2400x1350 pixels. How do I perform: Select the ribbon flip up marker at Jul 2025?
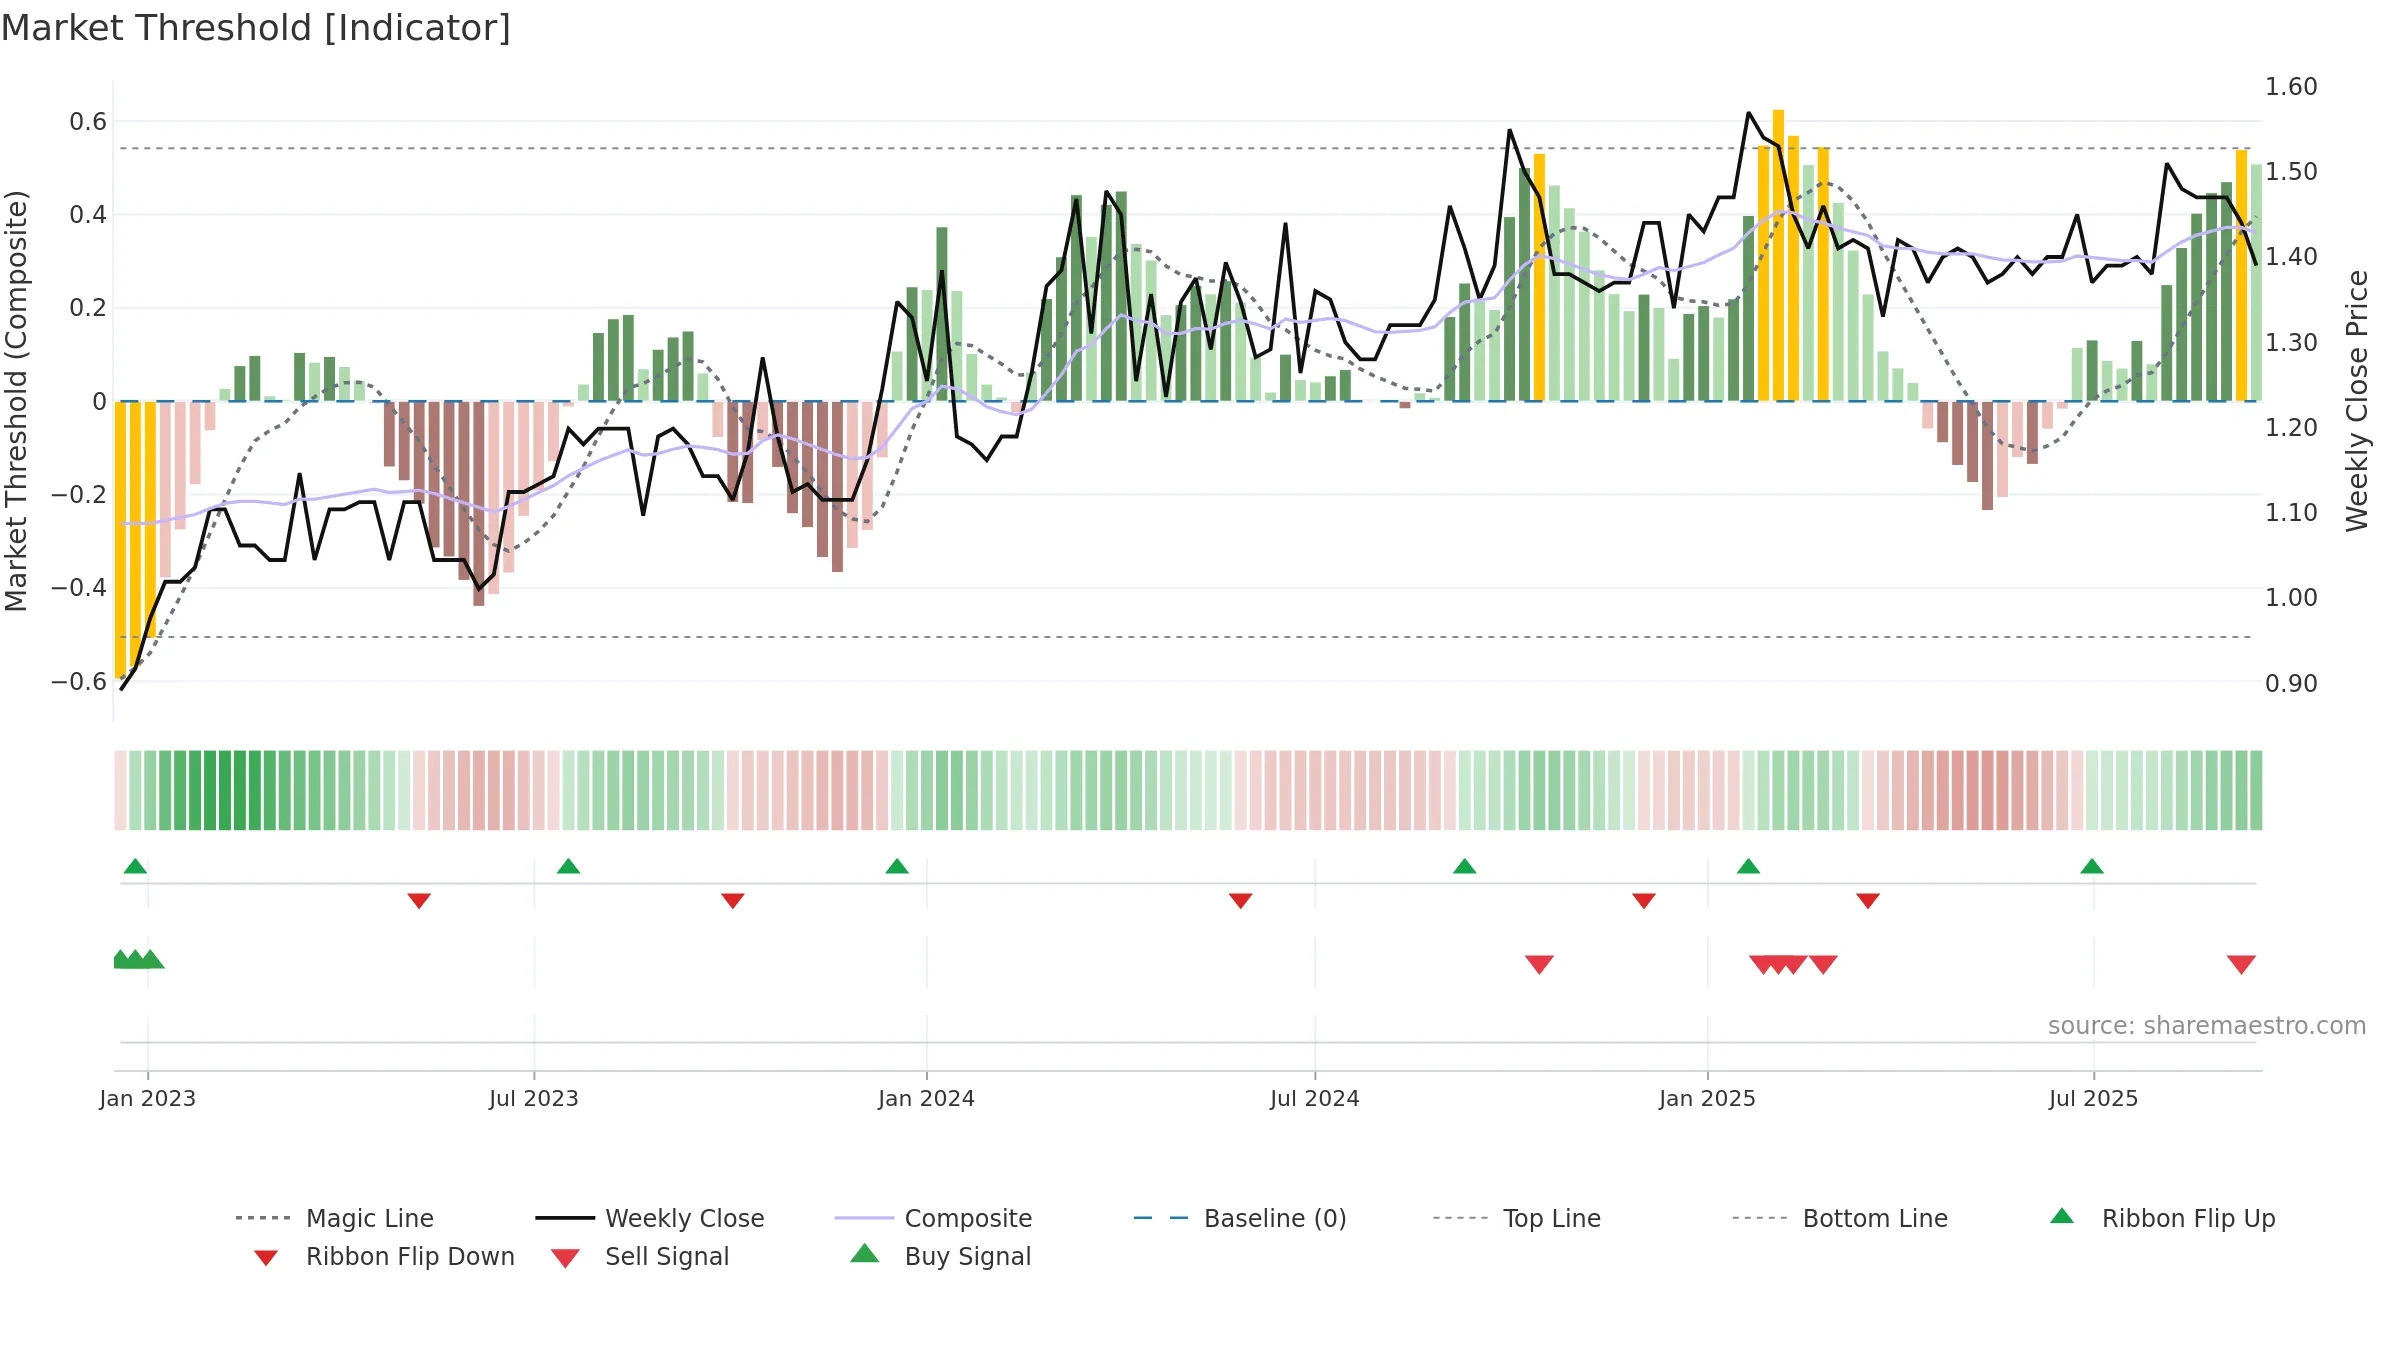[2092, 866]
